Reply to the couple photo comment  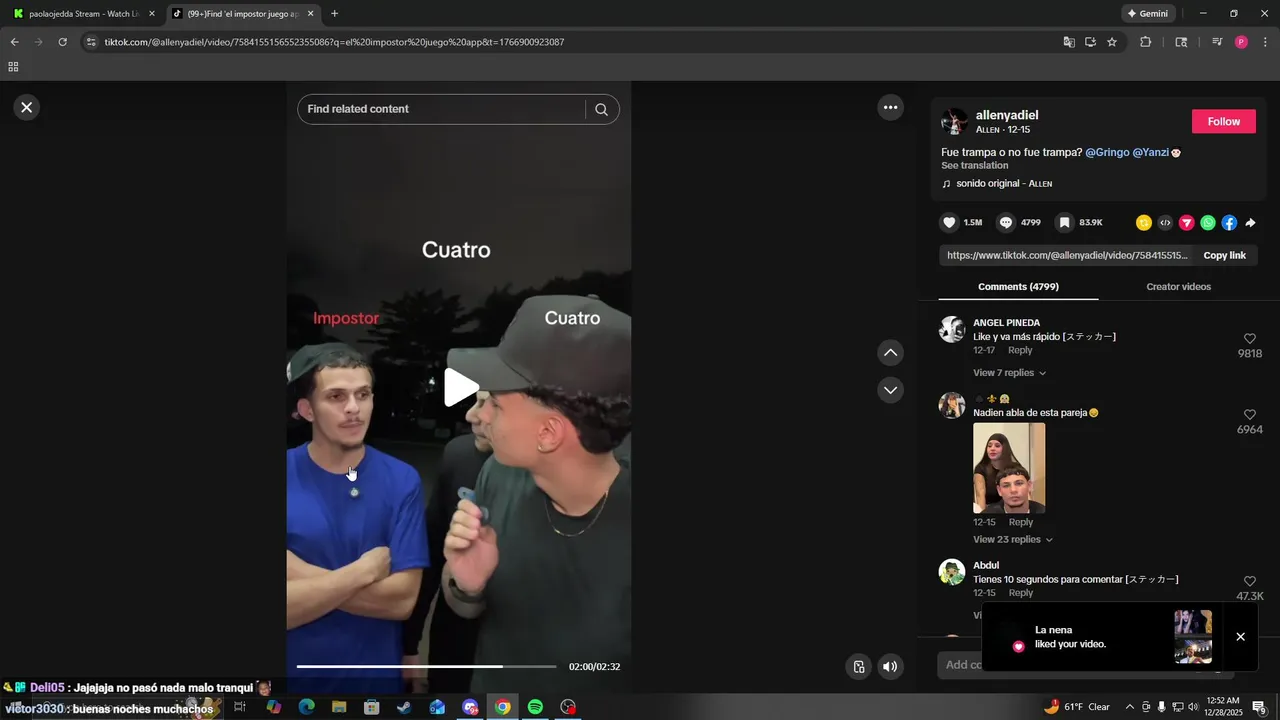pyautogui.click(x=1020, y=522)
